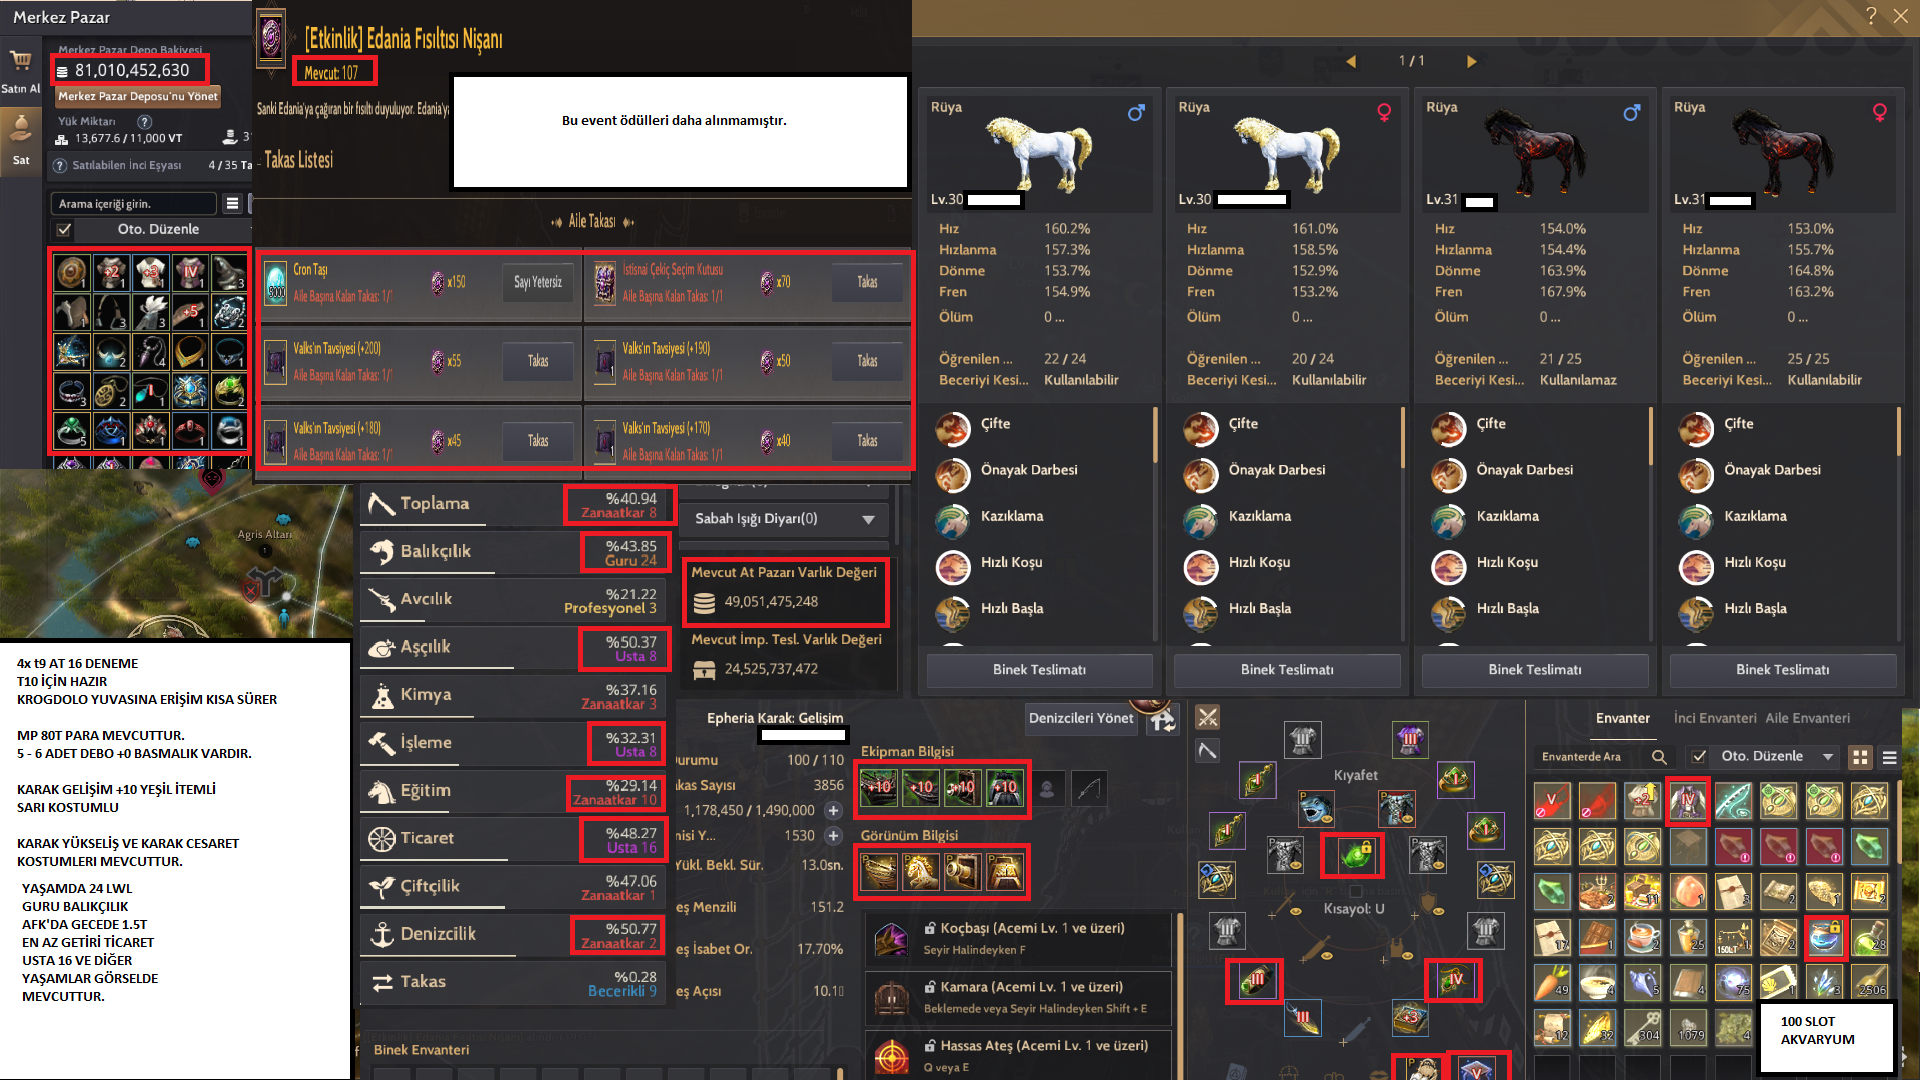
Task: Click Binek Teslimatı for first horse
Action: (x=1039, y=670)
